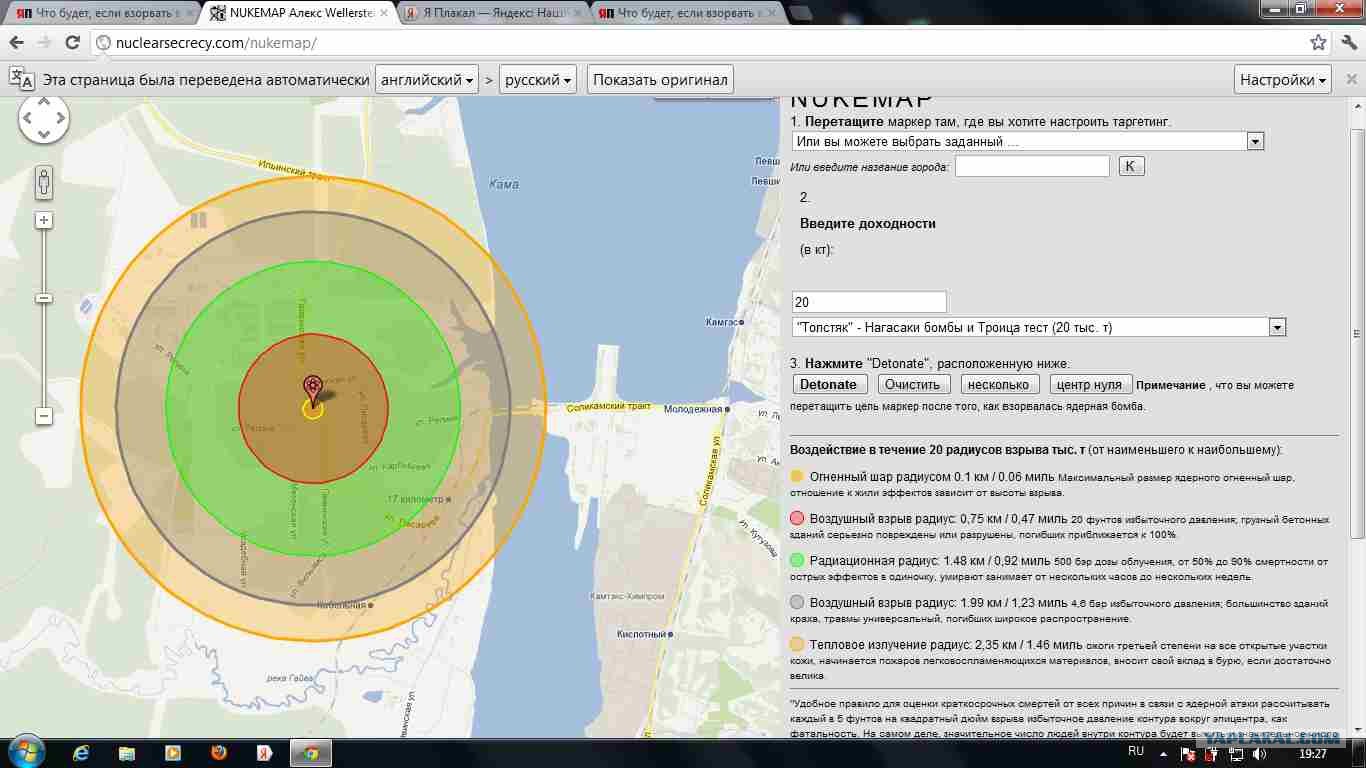Click the translate icon in the translation bar
Viewport: 1366px width, 768px height.
click(21, 79)
